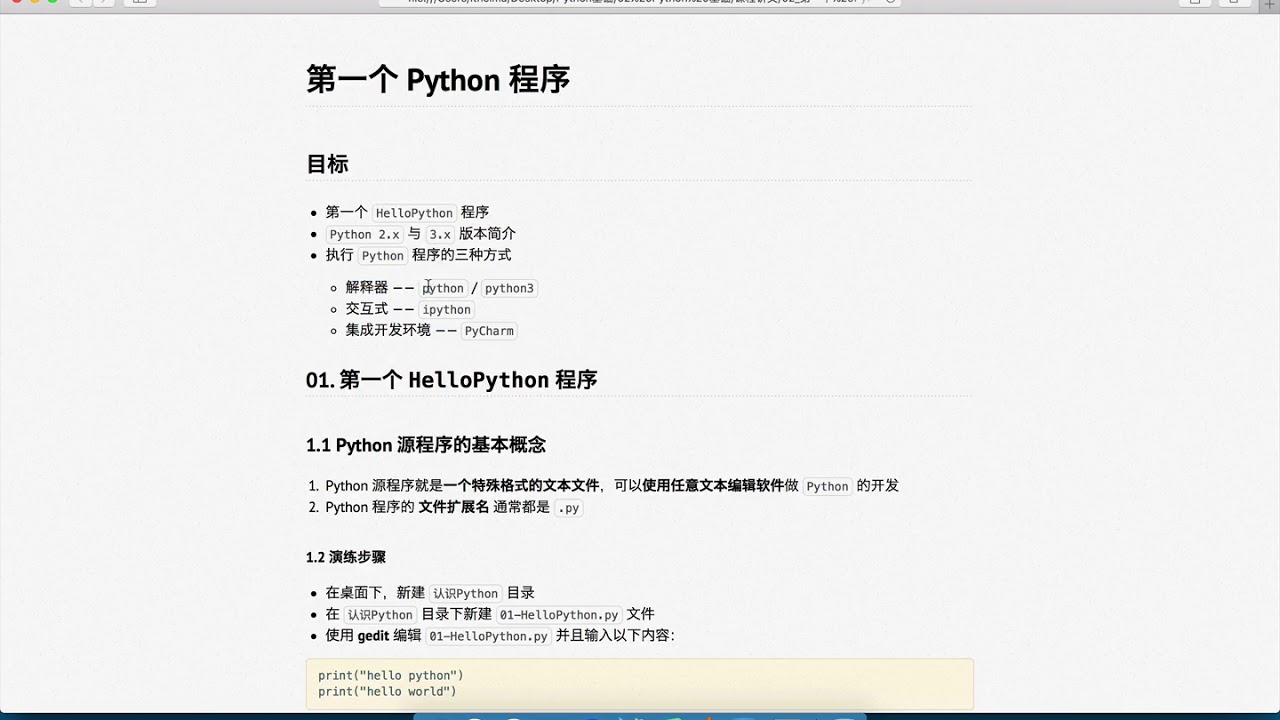Screen dimensions: 1280x720
Task: Click the text 并且输入以下内容
Action: tap(612, 636)
